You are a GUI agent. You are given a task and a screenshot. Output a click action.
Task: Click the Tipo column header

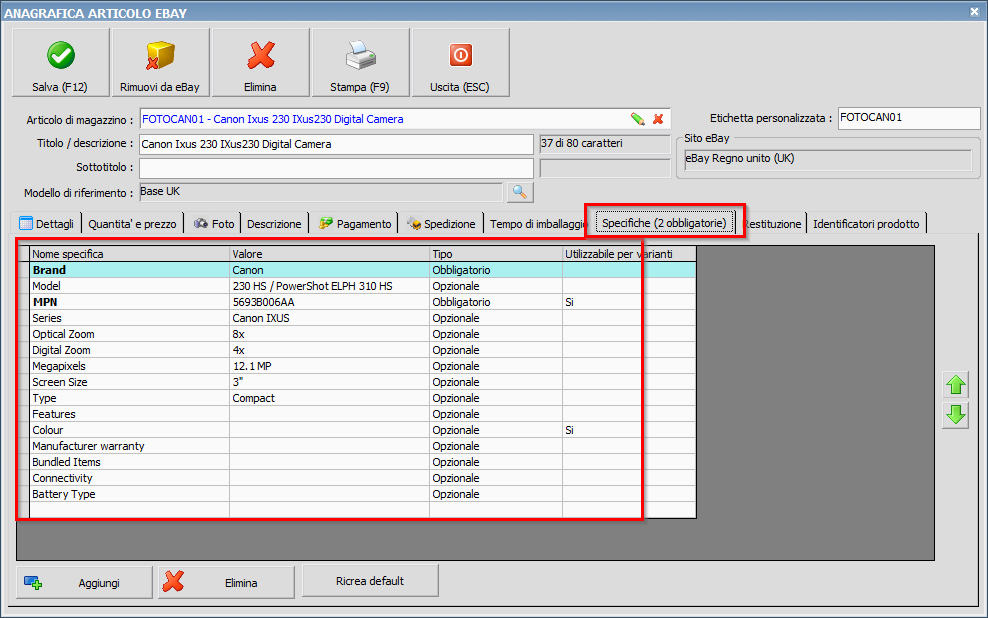[x=496, y=254]
